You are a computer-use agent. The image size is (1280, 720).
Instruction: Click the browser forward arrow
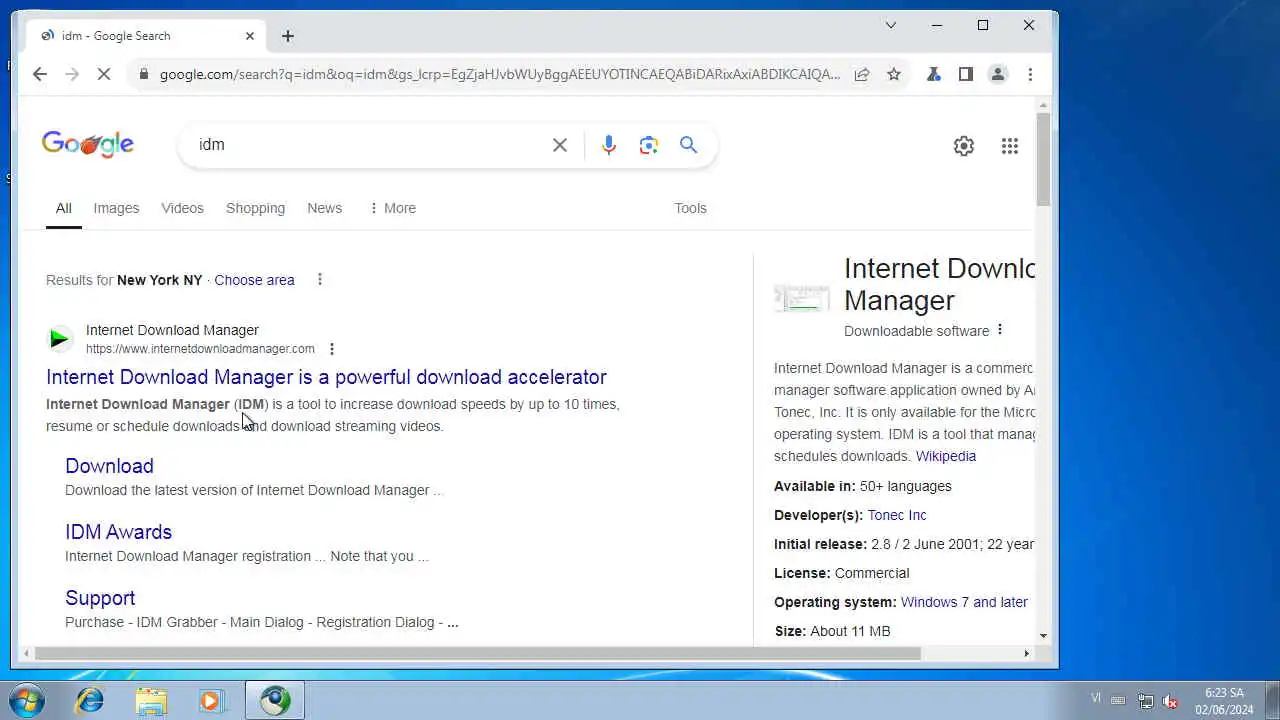click(72, 74)
